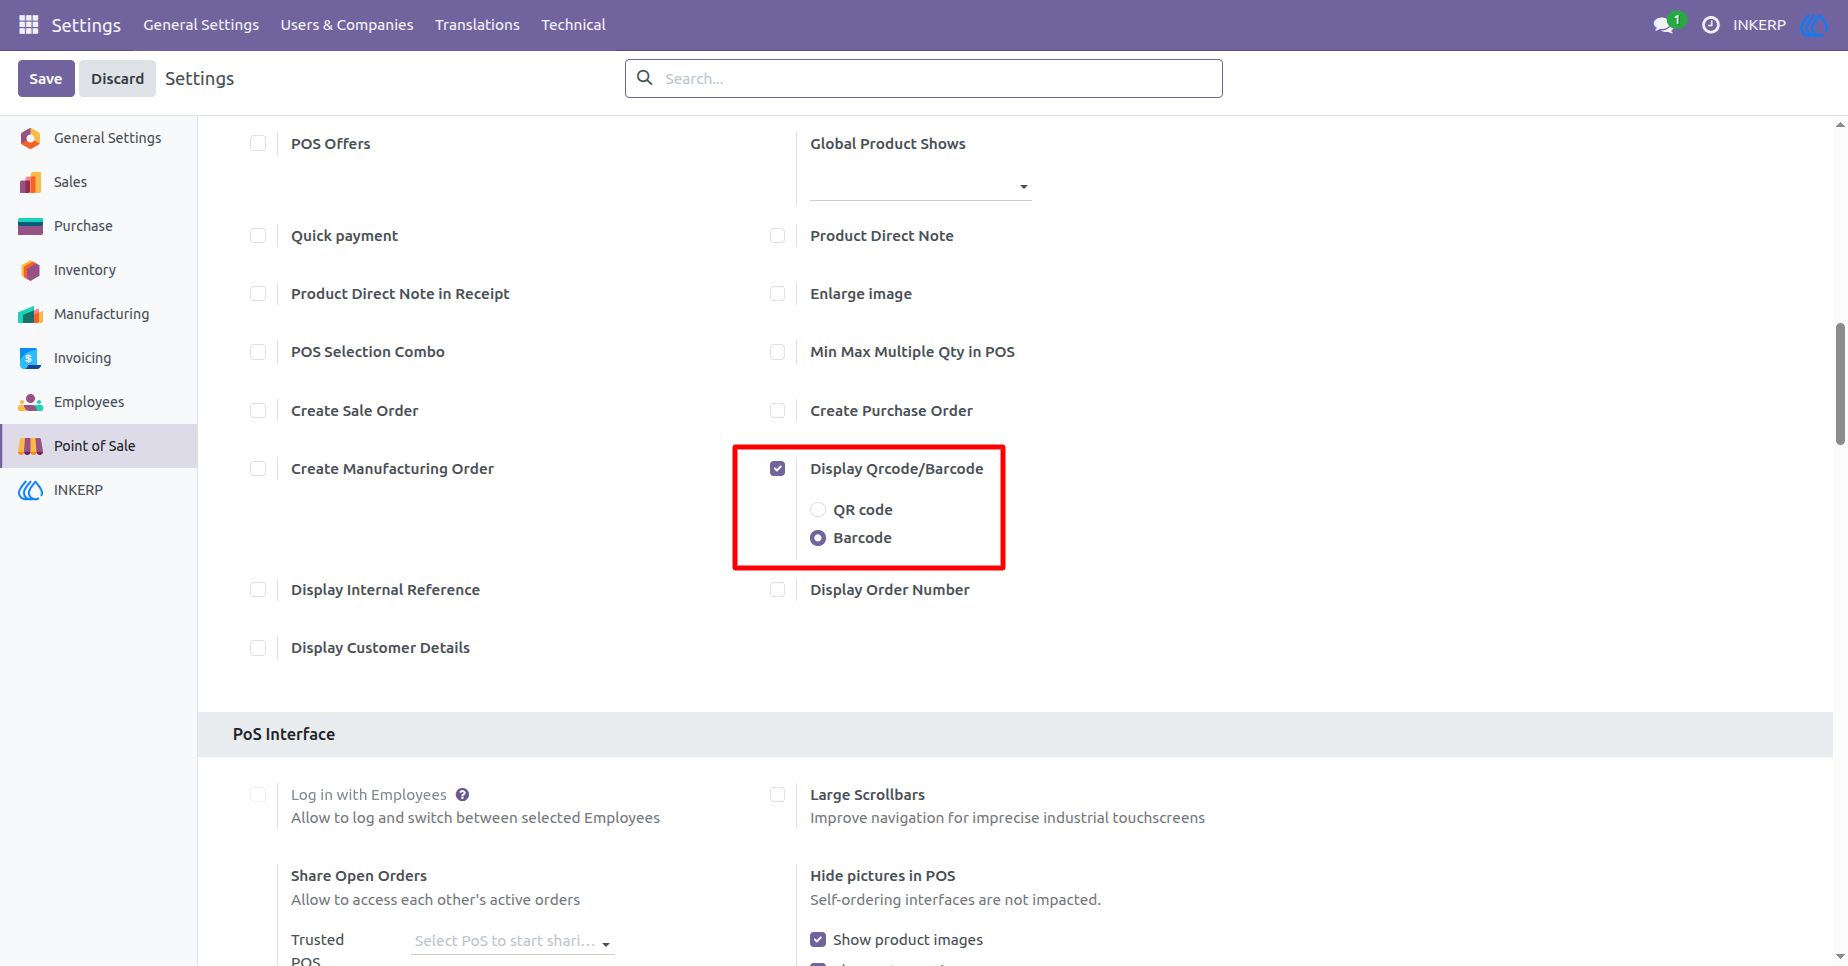
Task: Open the apps grid menu icon
Action: pos(29,24)
